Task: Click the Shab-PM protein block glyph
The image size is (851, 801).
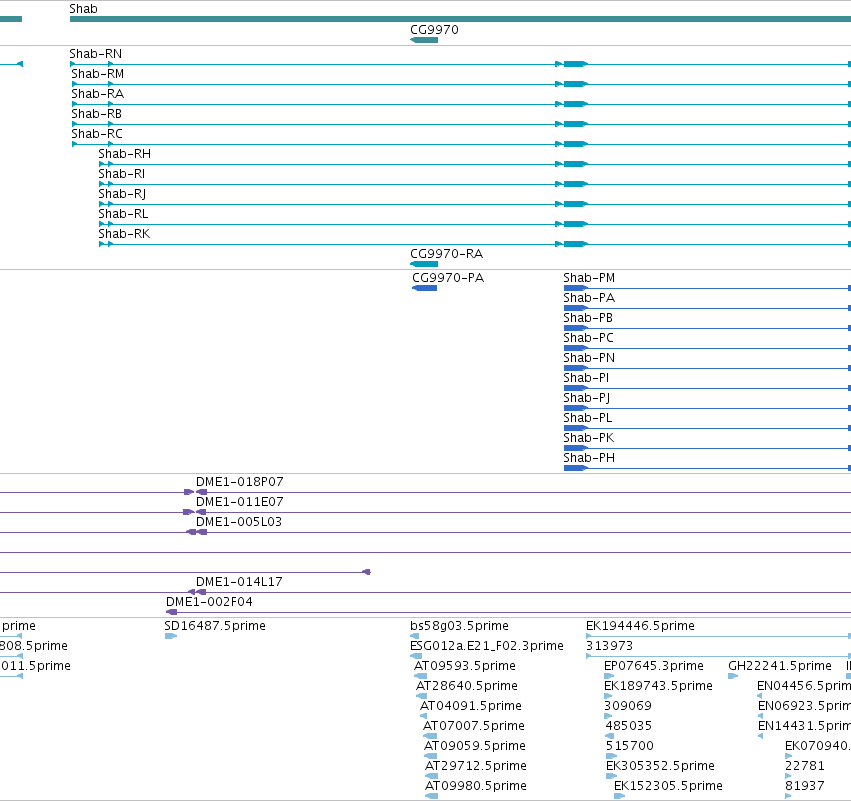Action: pos(576,288)
